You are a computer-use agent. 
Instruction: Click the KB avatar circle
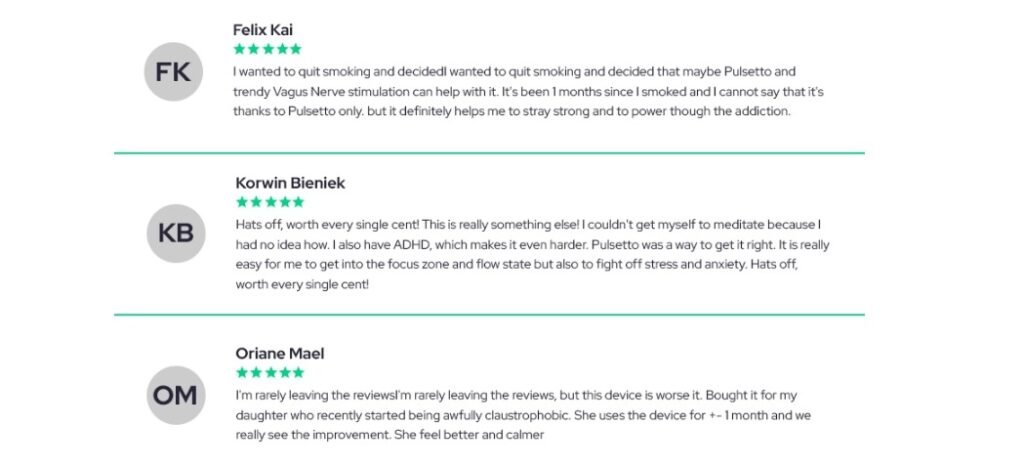(x=176, y=232)
